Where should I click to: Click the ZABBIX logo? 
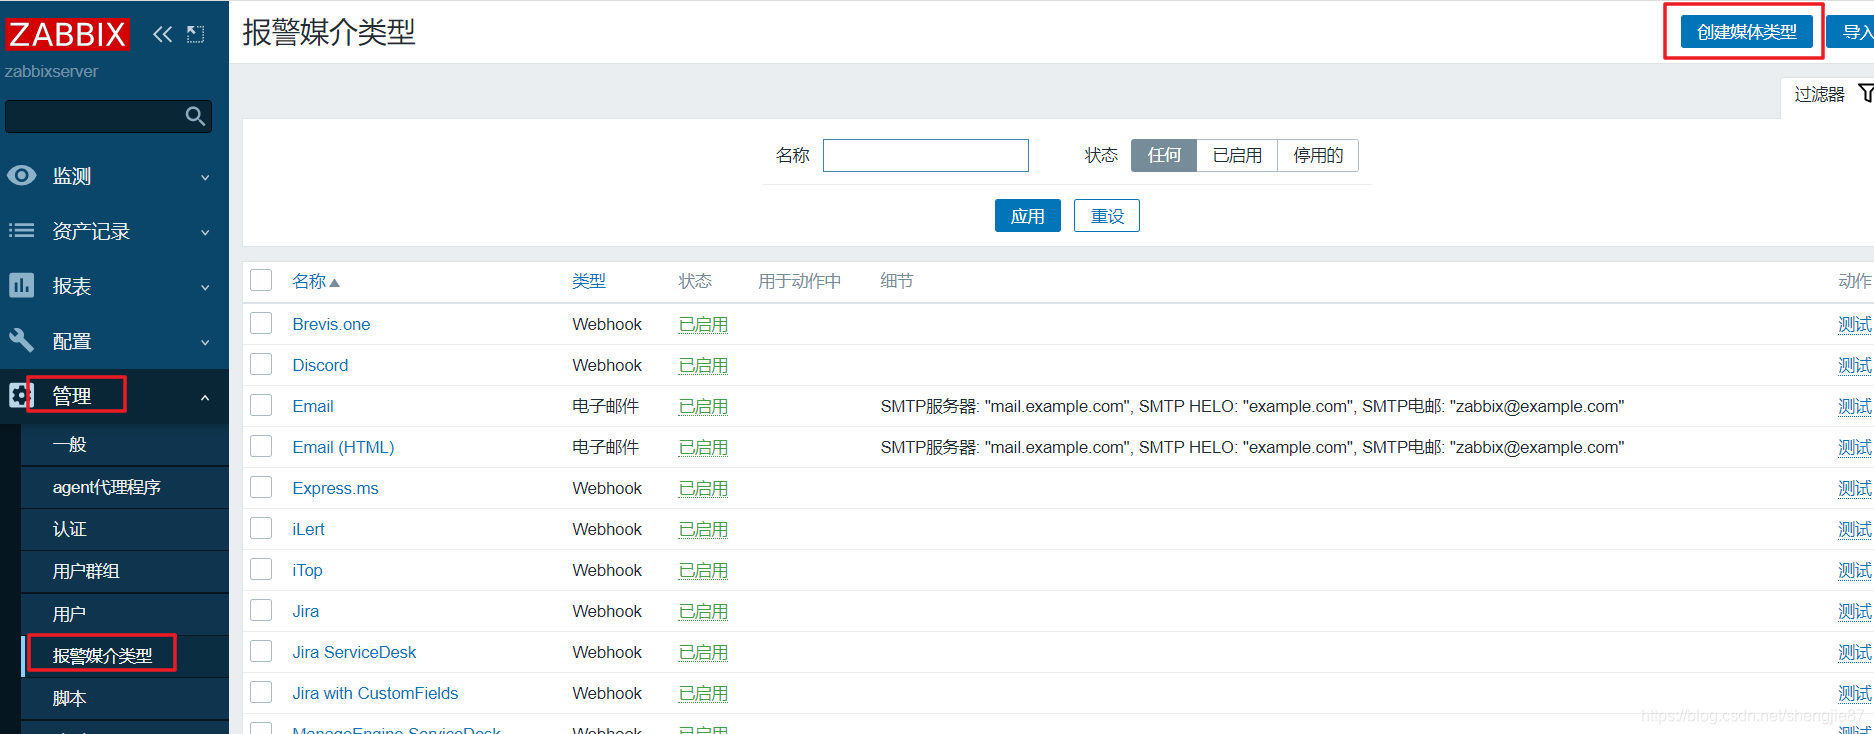click(x=67, y=34)
